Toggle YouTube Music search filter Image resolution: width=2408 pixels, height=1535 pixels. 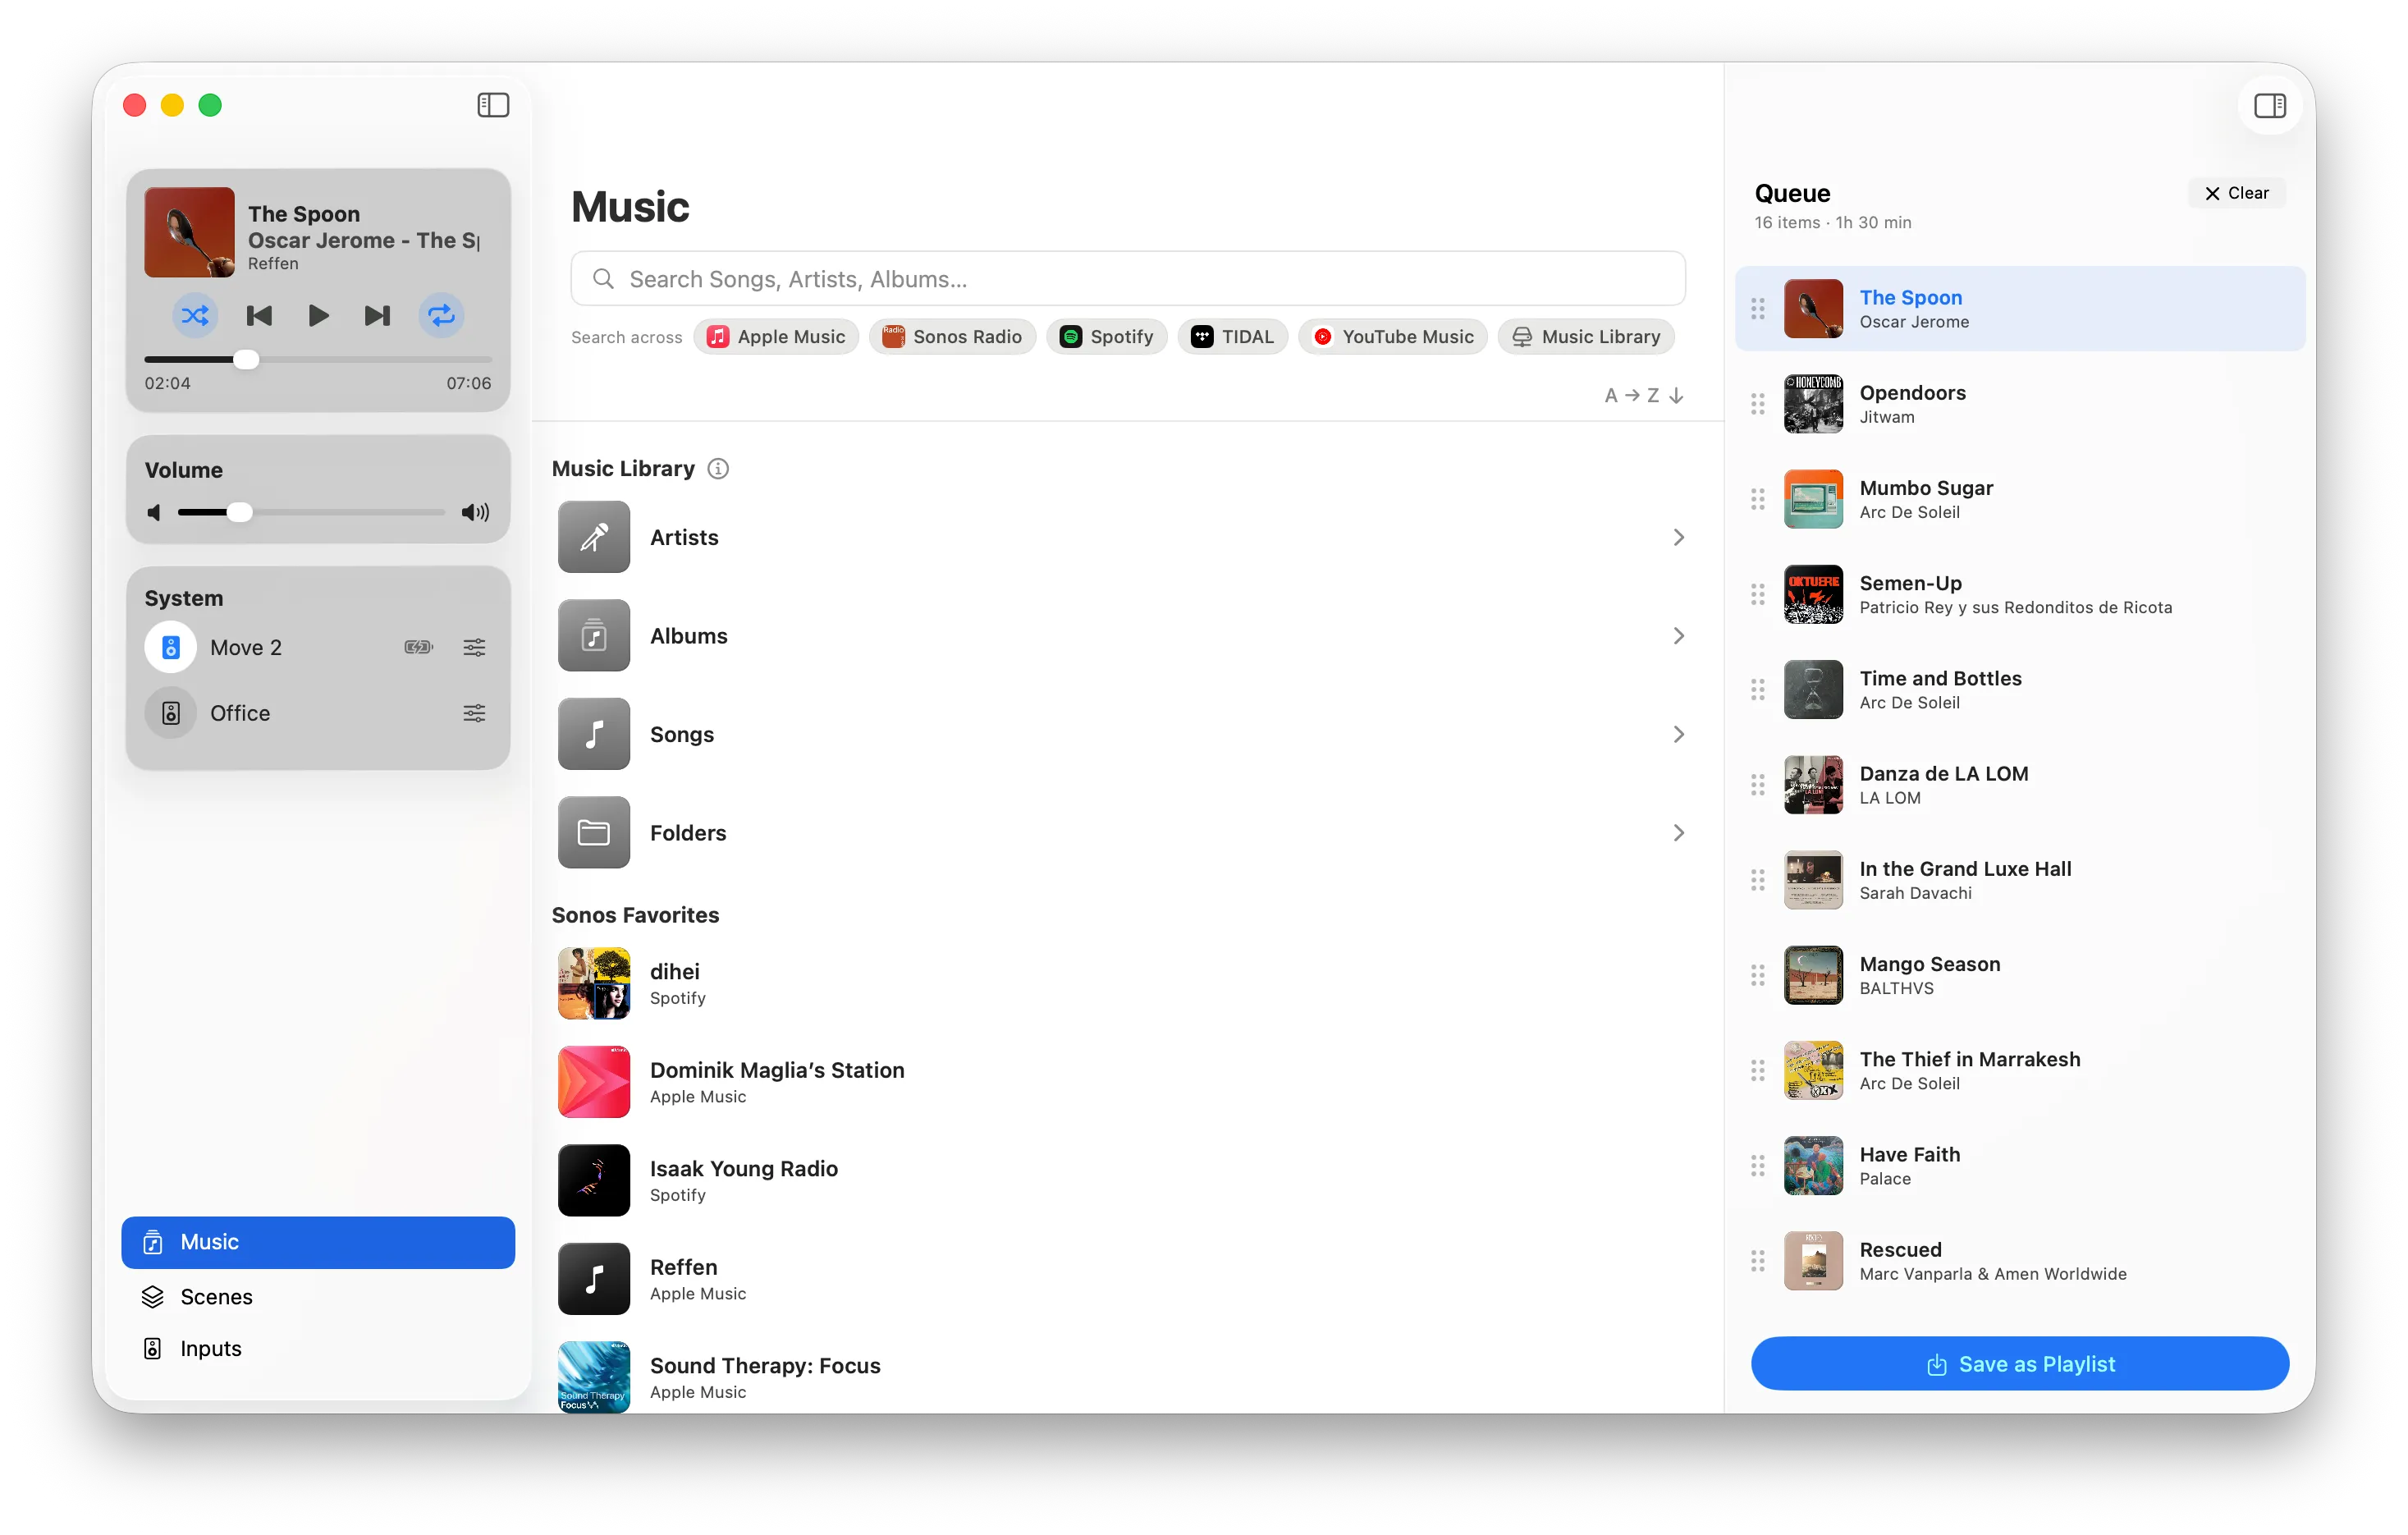pyautogui.click(x=1393, y=337)
